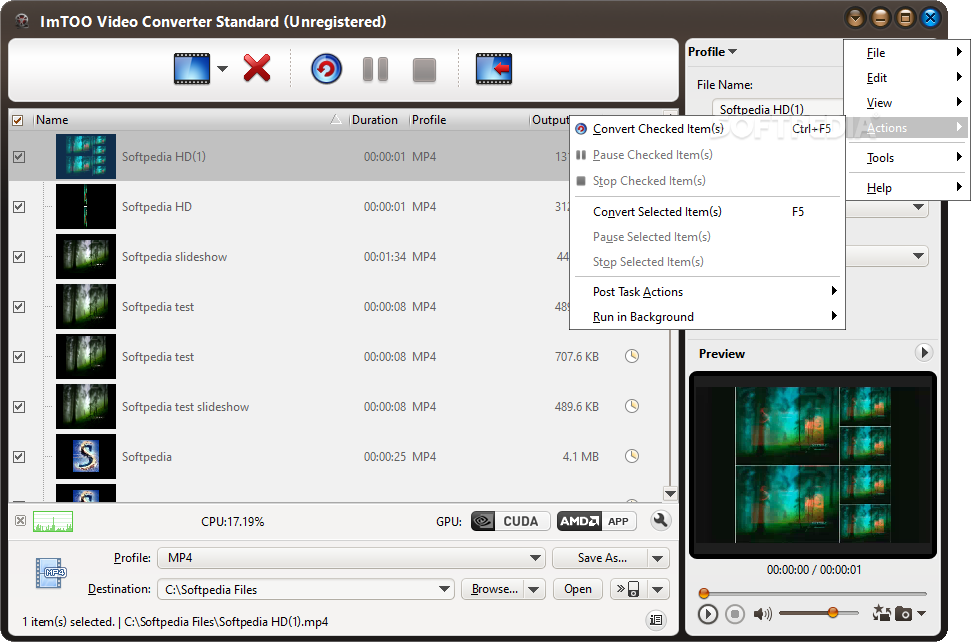Click the Pause toolbar icon
This screenshot has width=971, height=642.
point(375,69)
